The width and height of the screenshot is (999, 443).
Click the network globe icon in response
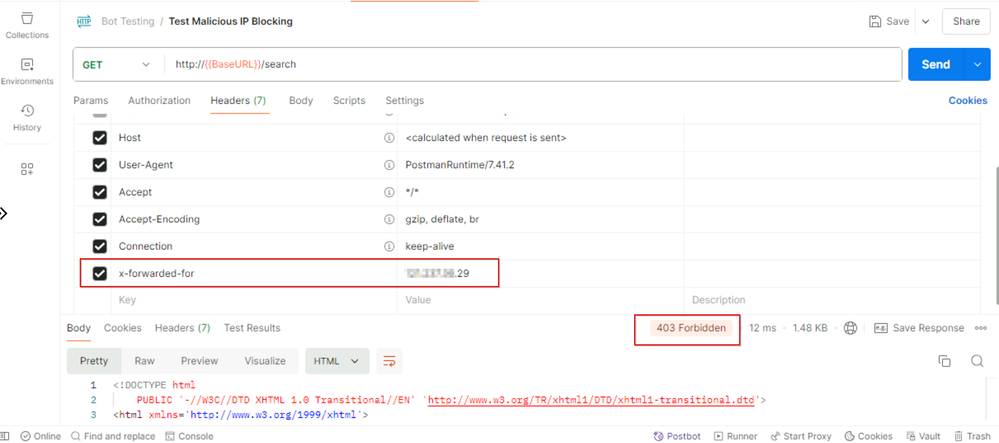850,328
